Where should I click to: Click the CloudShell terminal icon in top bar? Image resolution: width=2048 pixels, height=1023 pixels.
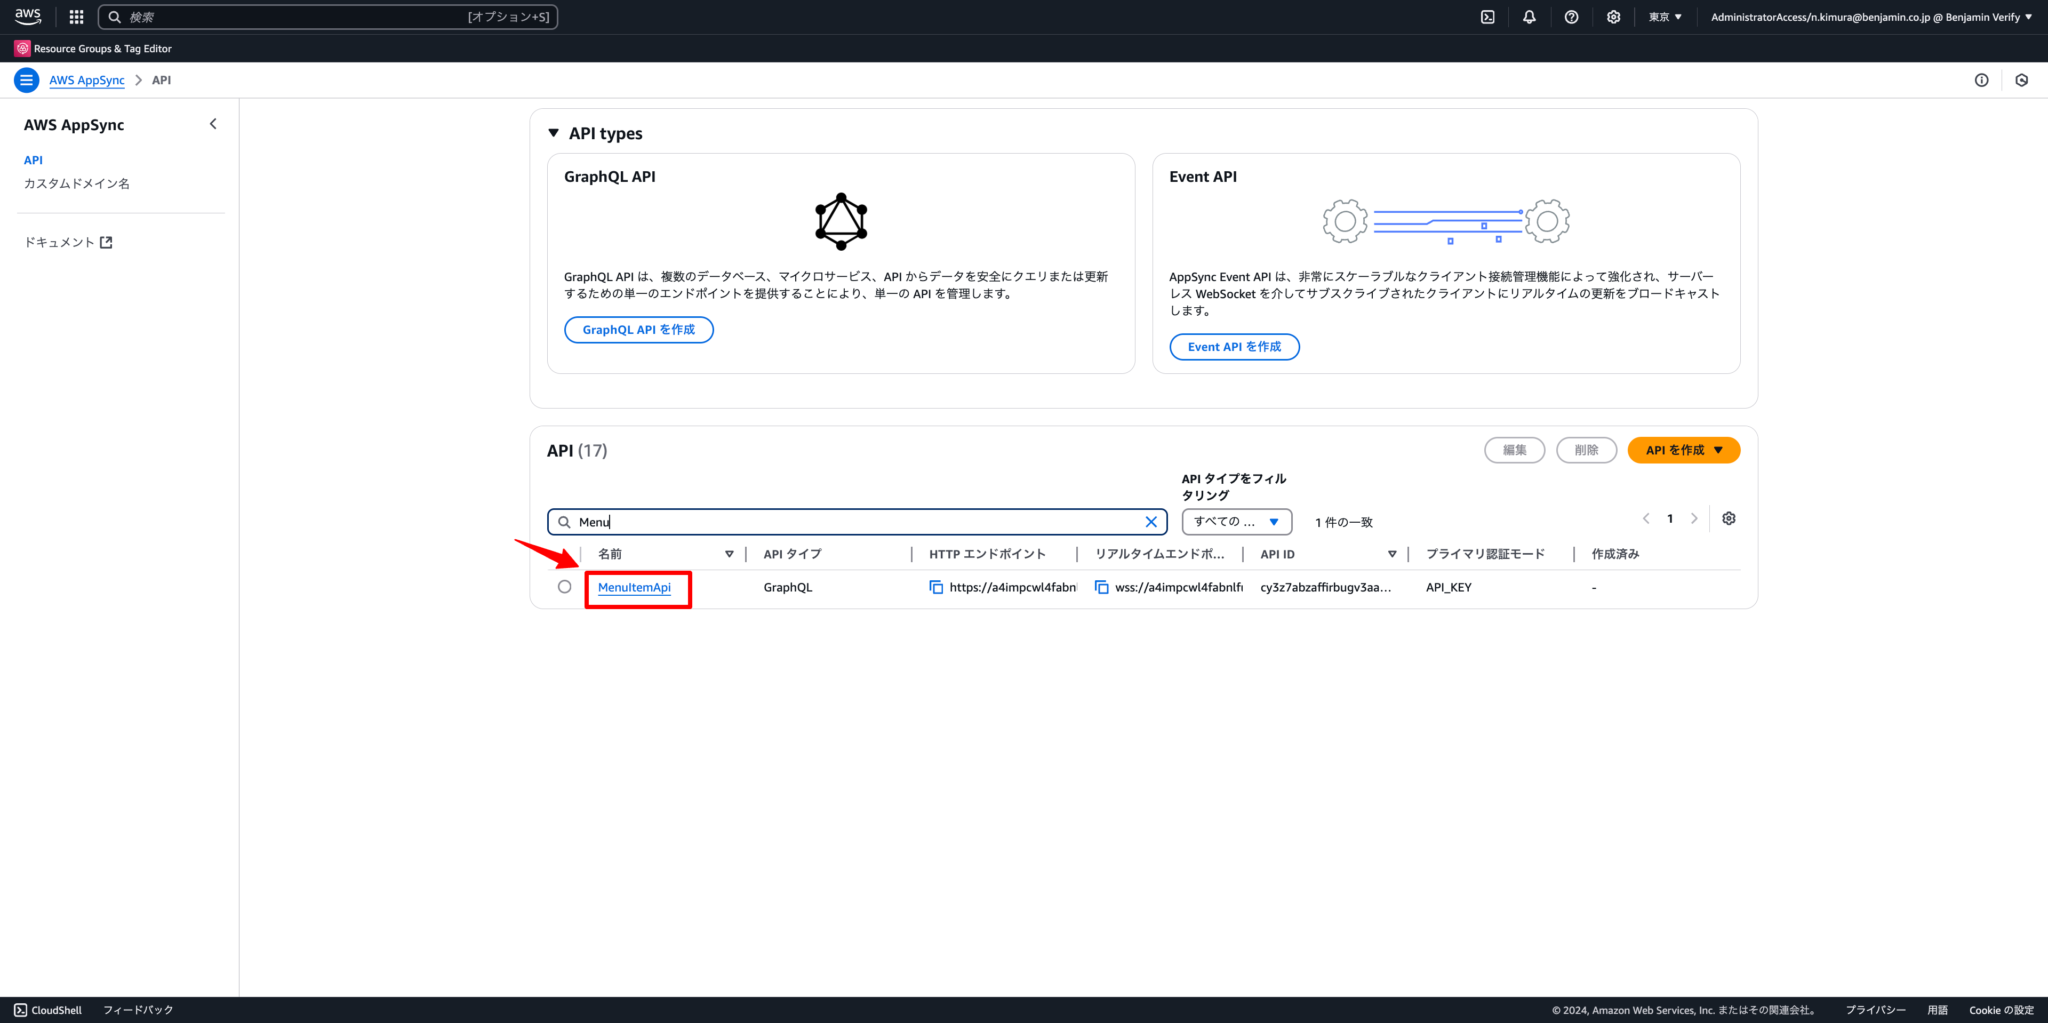pyautogui.click(x=1488, y=17)
